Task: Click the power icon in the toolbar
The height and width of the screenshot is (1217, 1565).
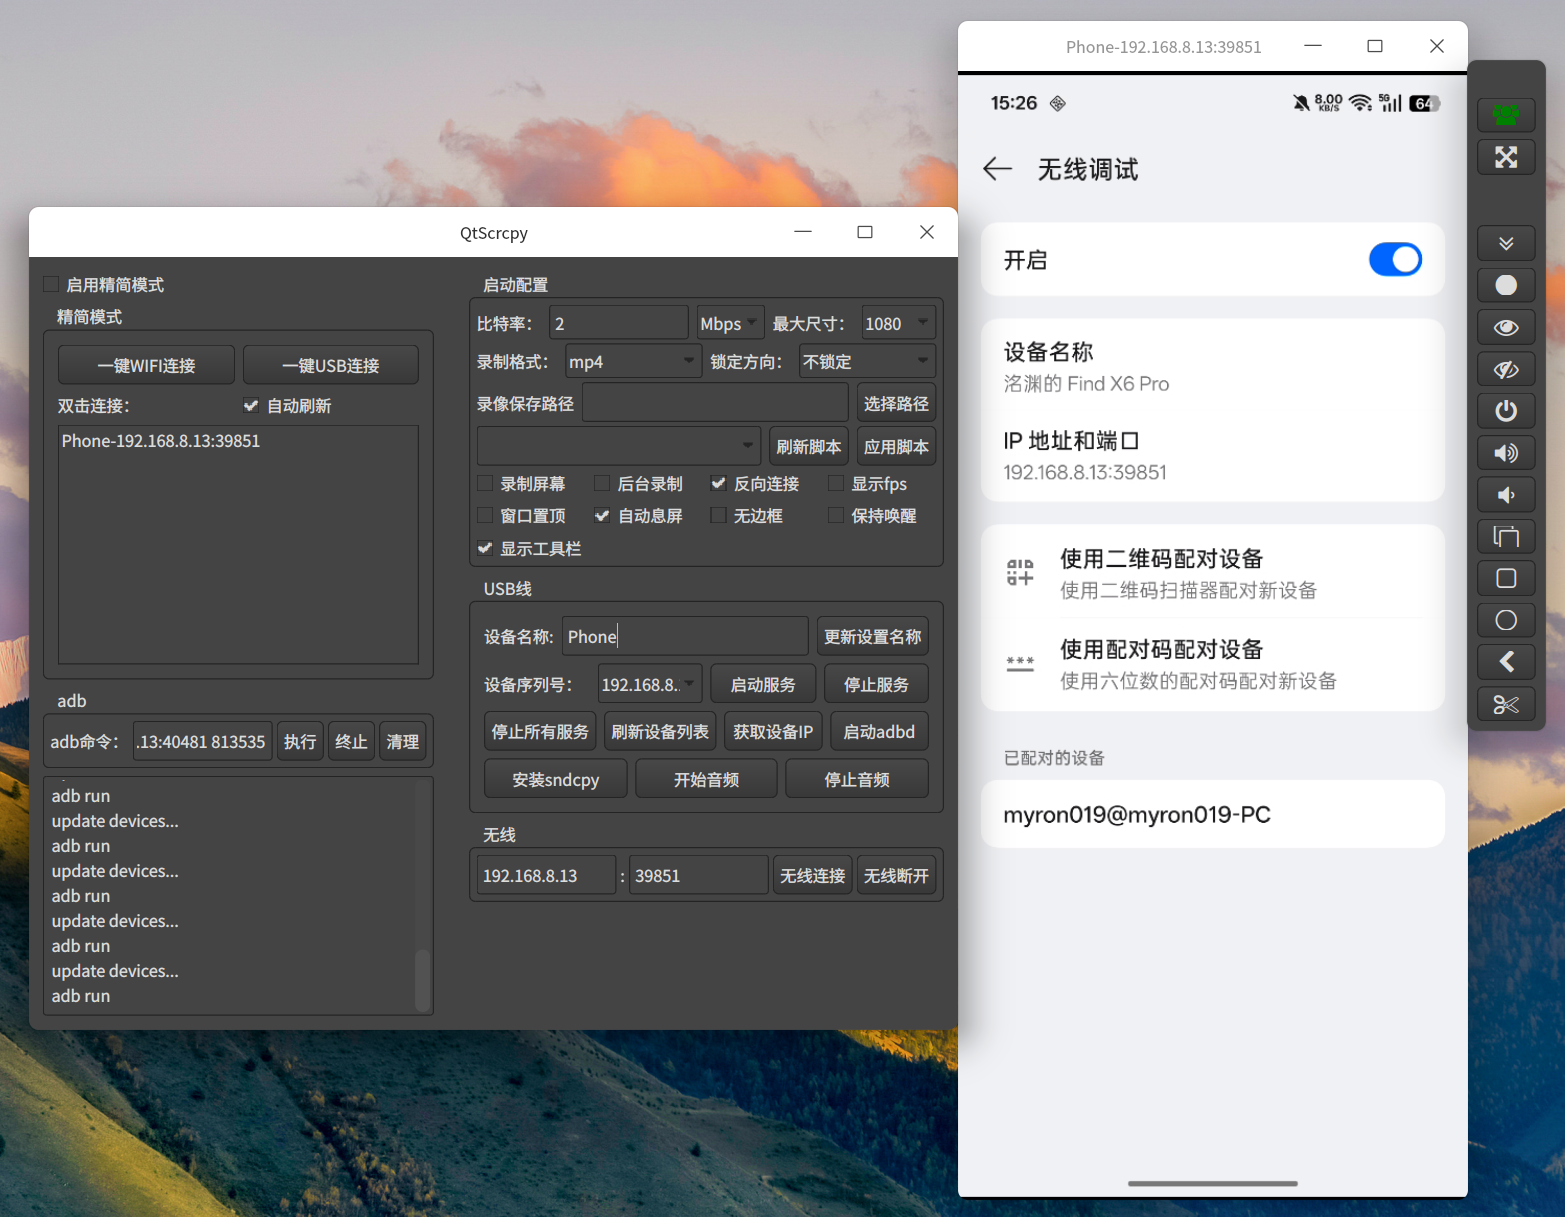Action: point(1506,411)
